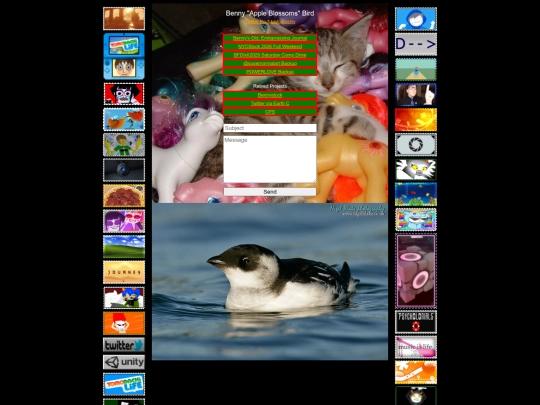Select the flat Tomodachi Life logo stamp

[x=124, y=384]
